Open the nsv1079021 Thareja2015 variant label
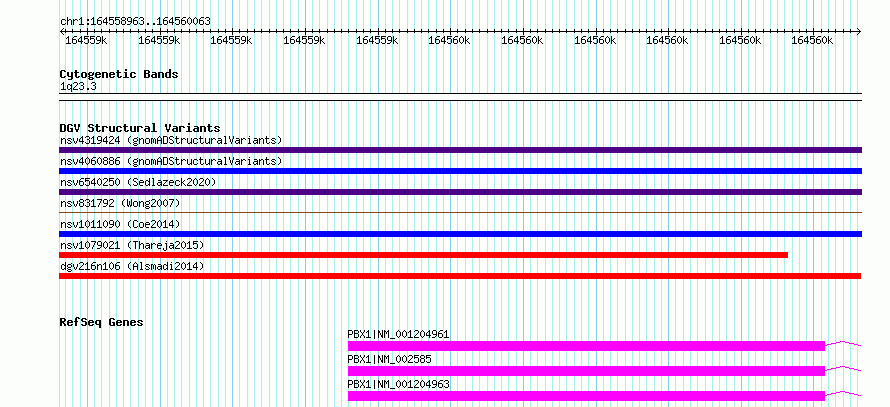This screenshot has width=890, height=407. (x=132, y=245)
